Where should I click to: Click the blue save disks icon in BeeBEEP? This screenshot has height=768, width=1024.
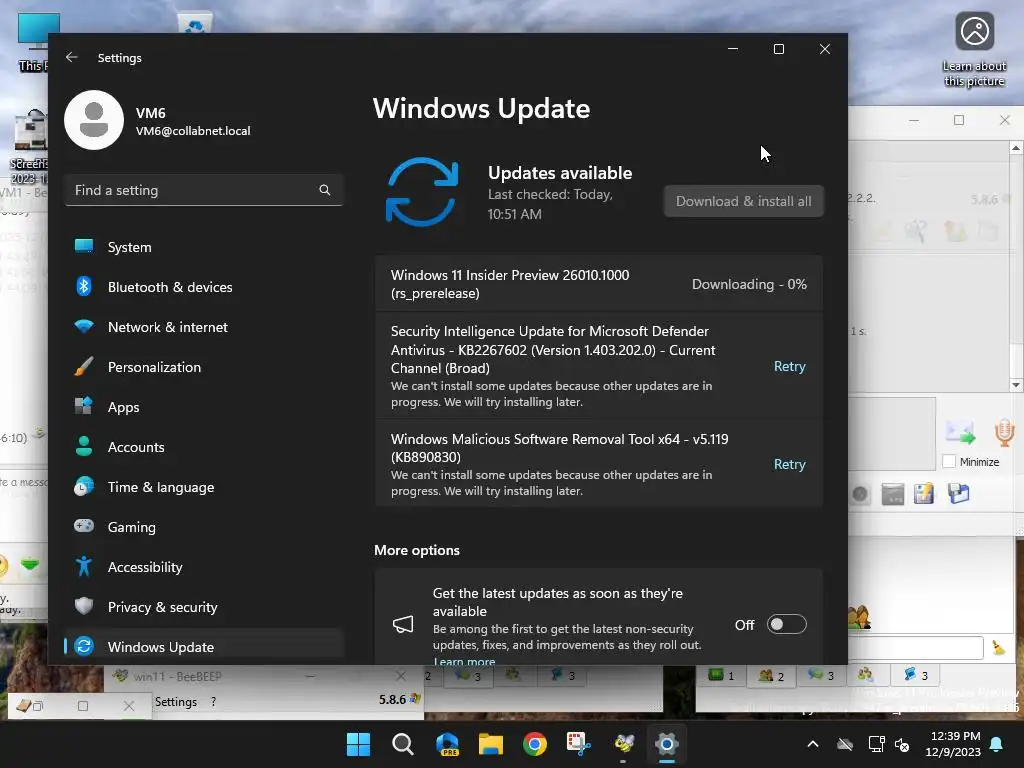coord(959,494)
